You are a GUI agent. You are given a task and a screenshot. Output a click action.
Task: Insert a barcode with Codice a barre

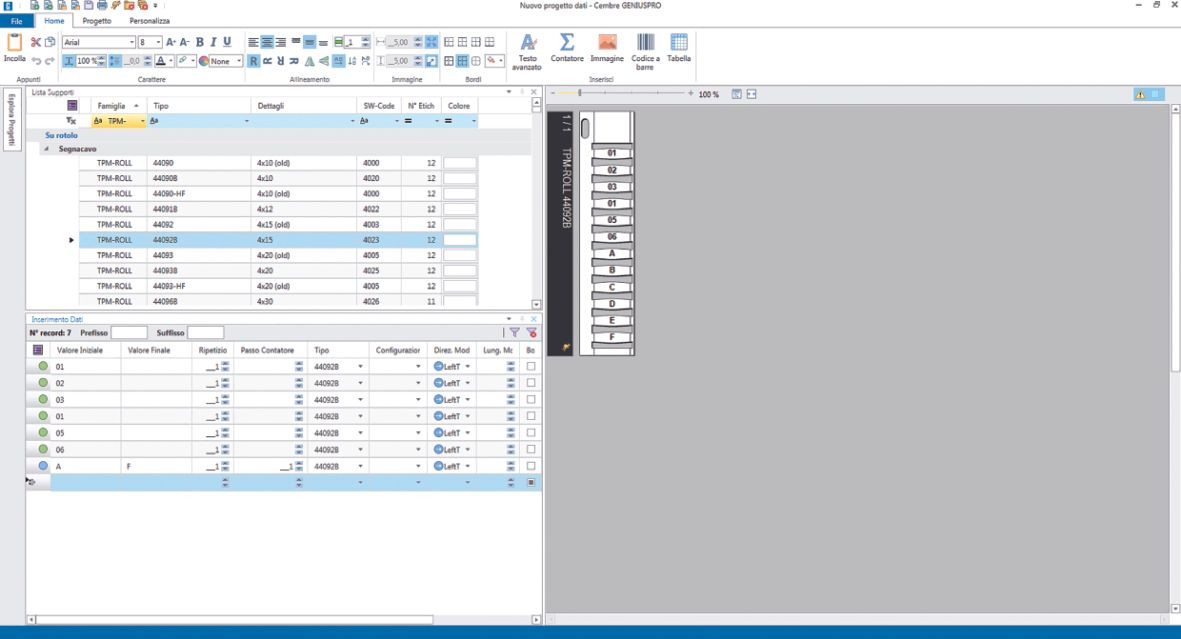pyautogui.click(x=645, y=43)
